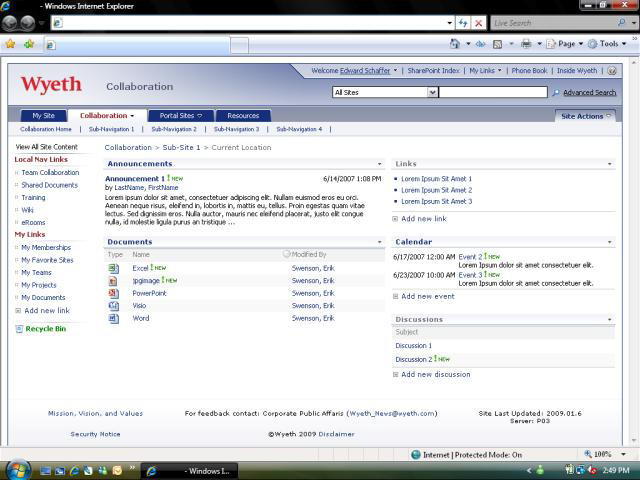Open the Tools toolbar menu
This screenshot has height=480, width=640.
[x=608, y=44]
